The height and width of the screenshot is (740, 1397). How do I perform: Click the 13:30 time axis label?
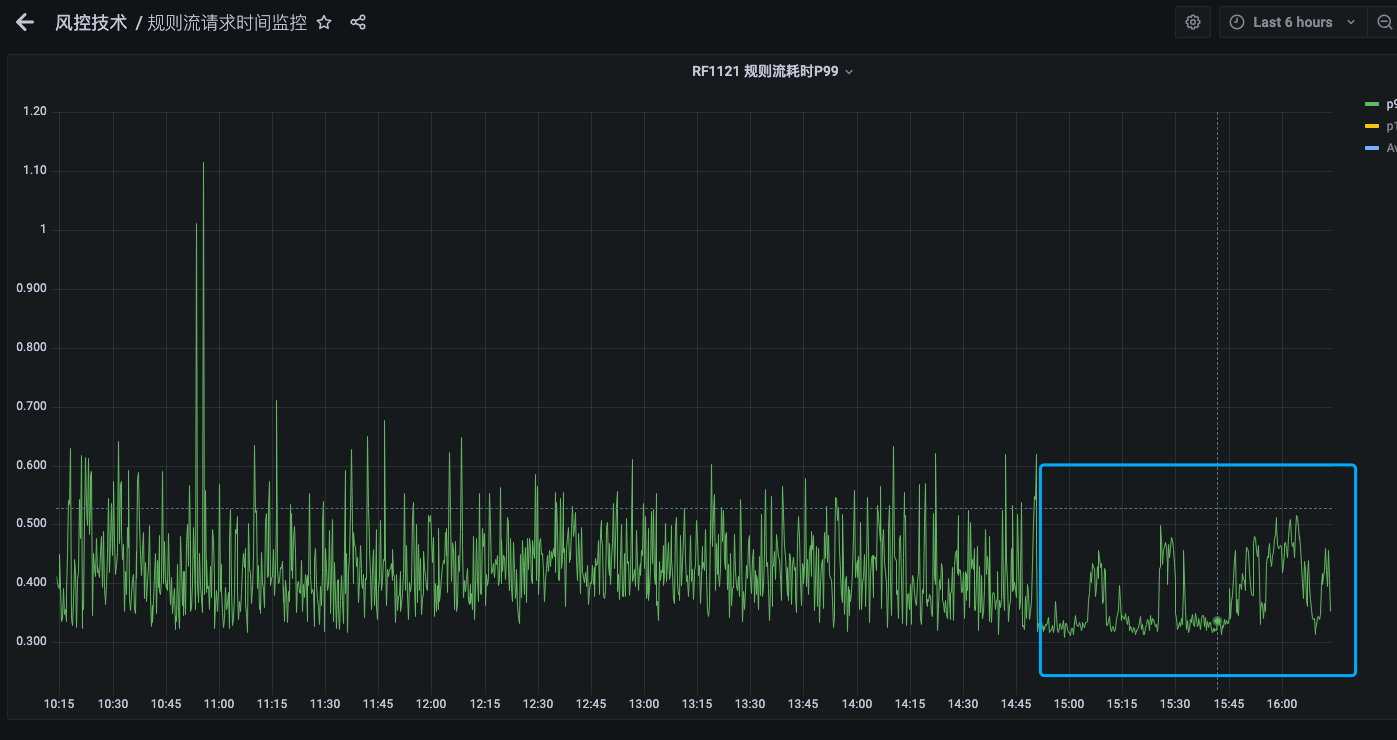pos(750,704)
